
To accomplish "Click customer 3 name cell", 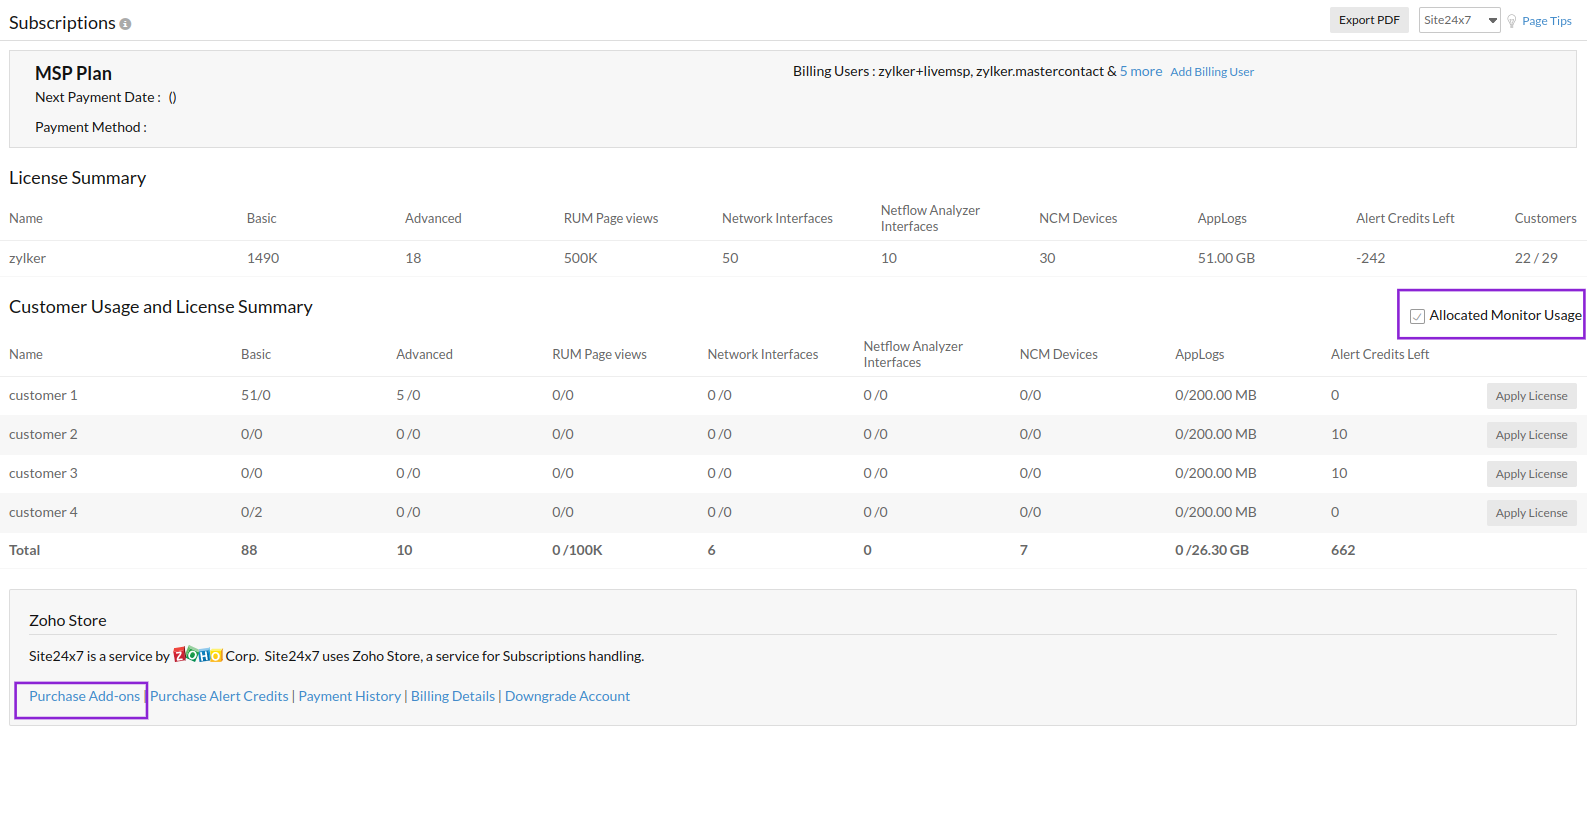I will click(43, 473).
